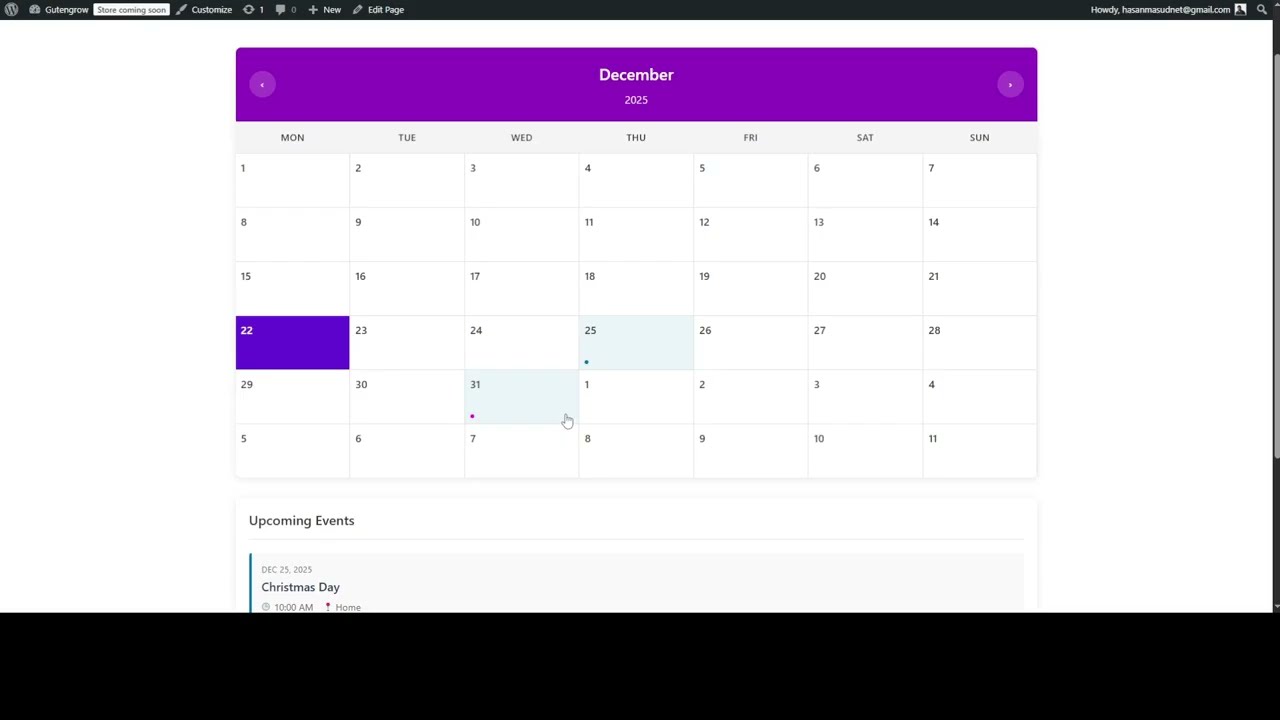Select December 10

(521, 234)
